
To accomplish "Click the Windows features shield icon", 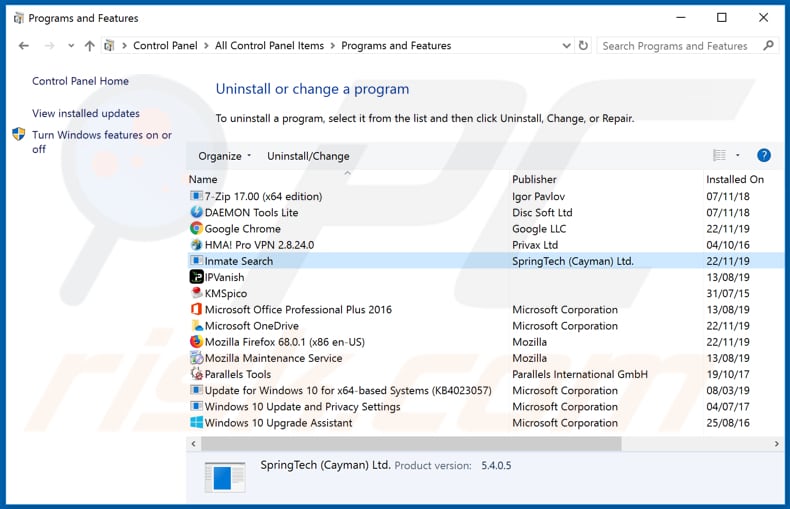I will click(19, 134).
